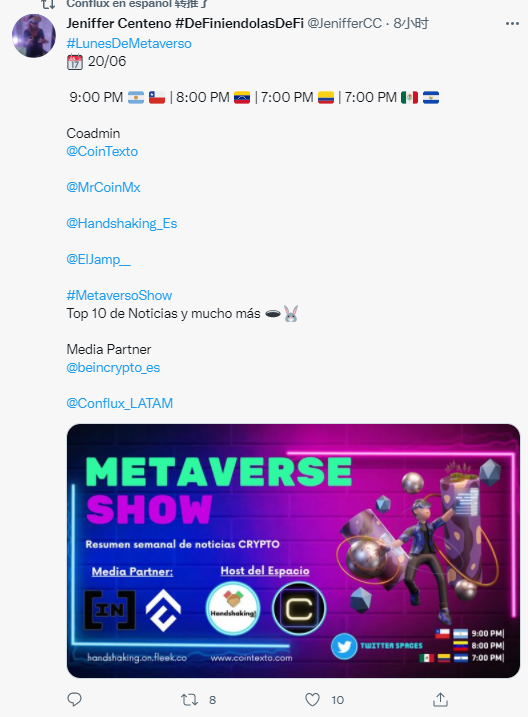The width and height of the screenshot is (528, 717).
Task: Open the share upload icon
Action: [x=440, y=699]
